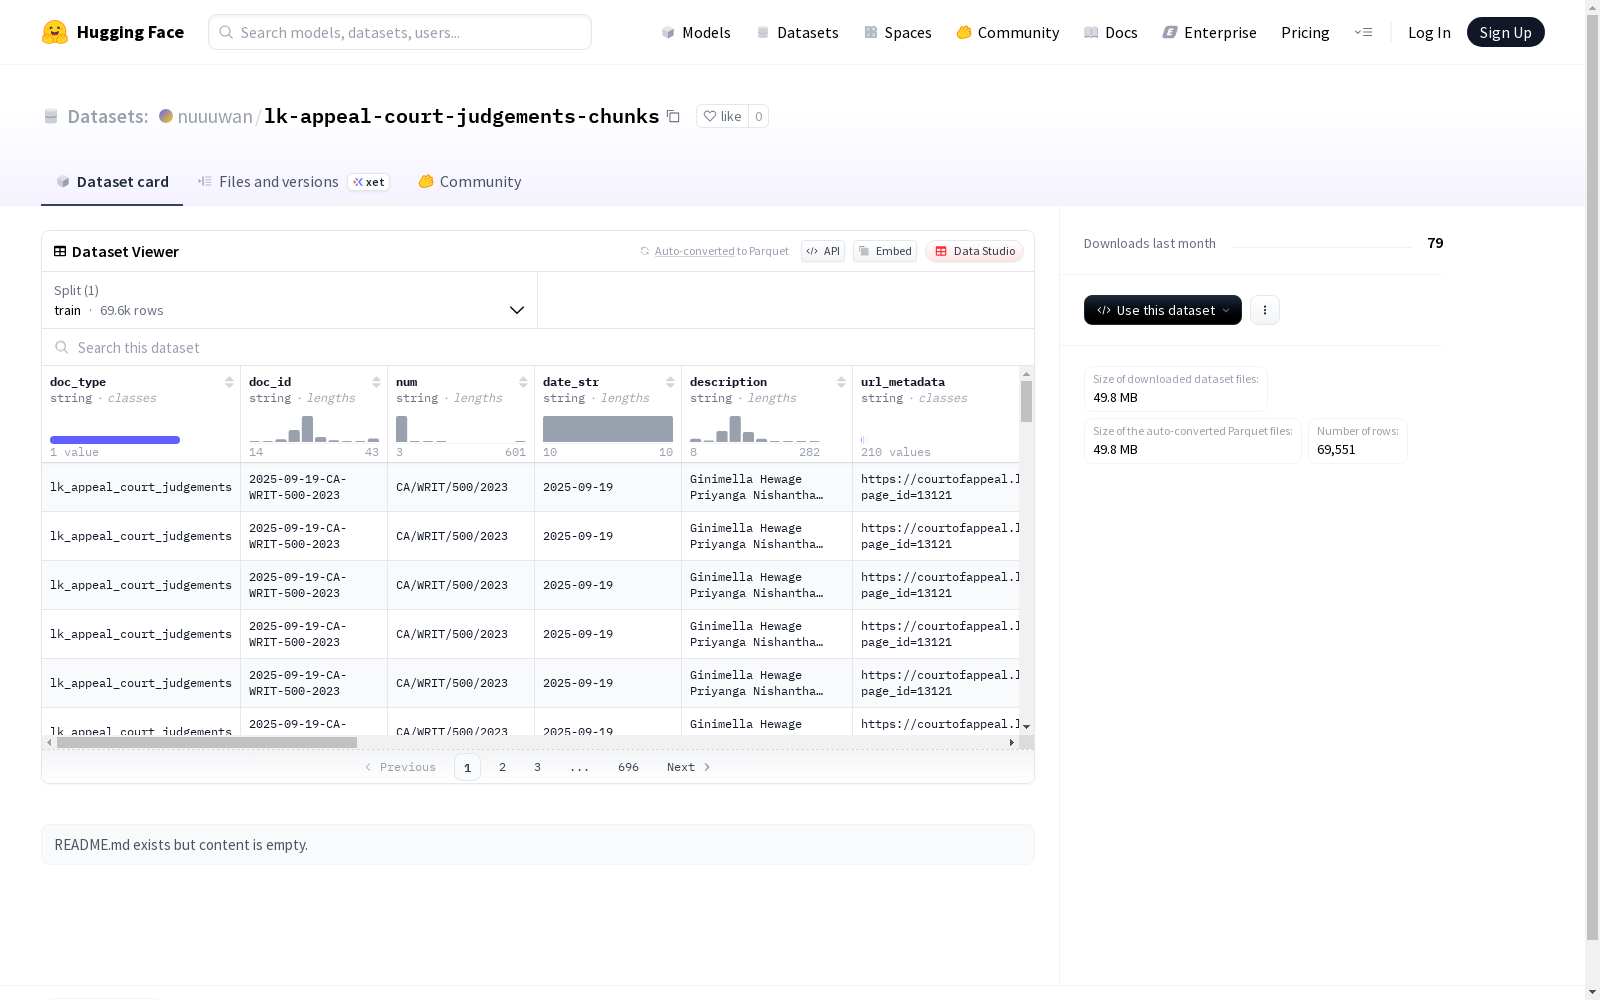Click the like count 0

pyautogui.click(x=759, y=116)
